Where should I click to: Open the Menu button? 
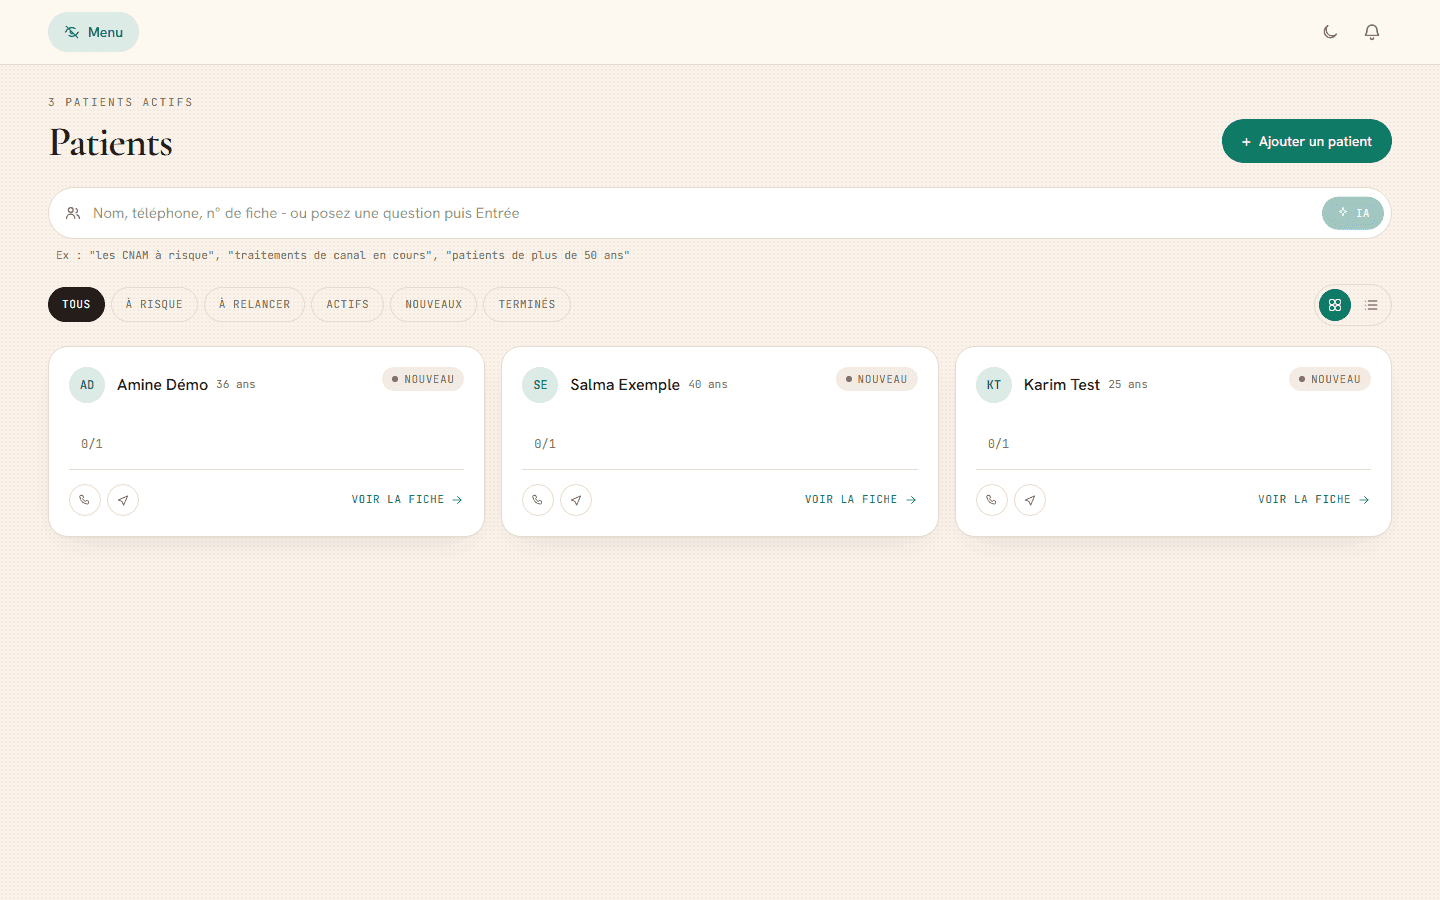coord(93,32)
